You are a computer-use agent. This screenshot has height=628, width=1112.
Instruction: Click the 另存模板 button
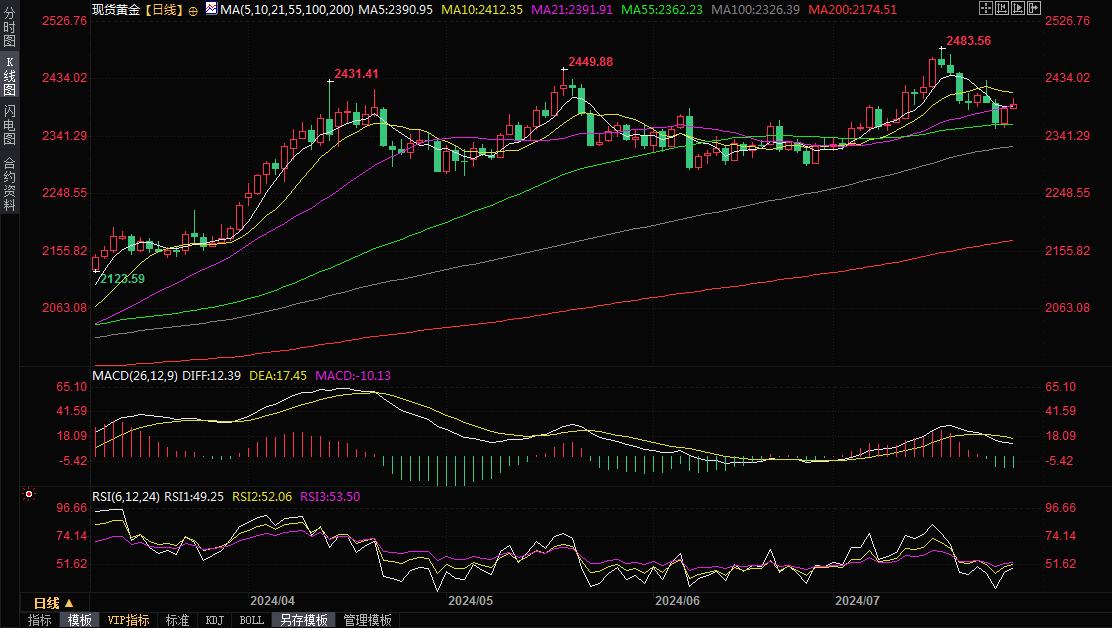[304, 620]
